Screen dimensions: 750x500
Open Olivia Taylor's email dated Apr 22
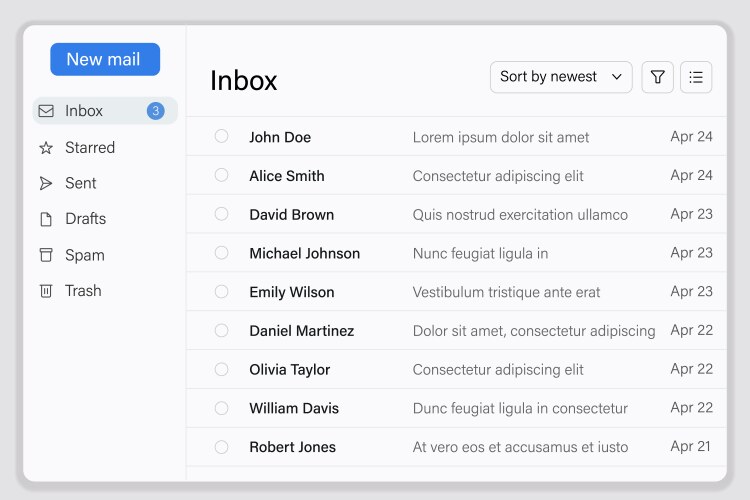pyautogui.click(x=497, y=369)
